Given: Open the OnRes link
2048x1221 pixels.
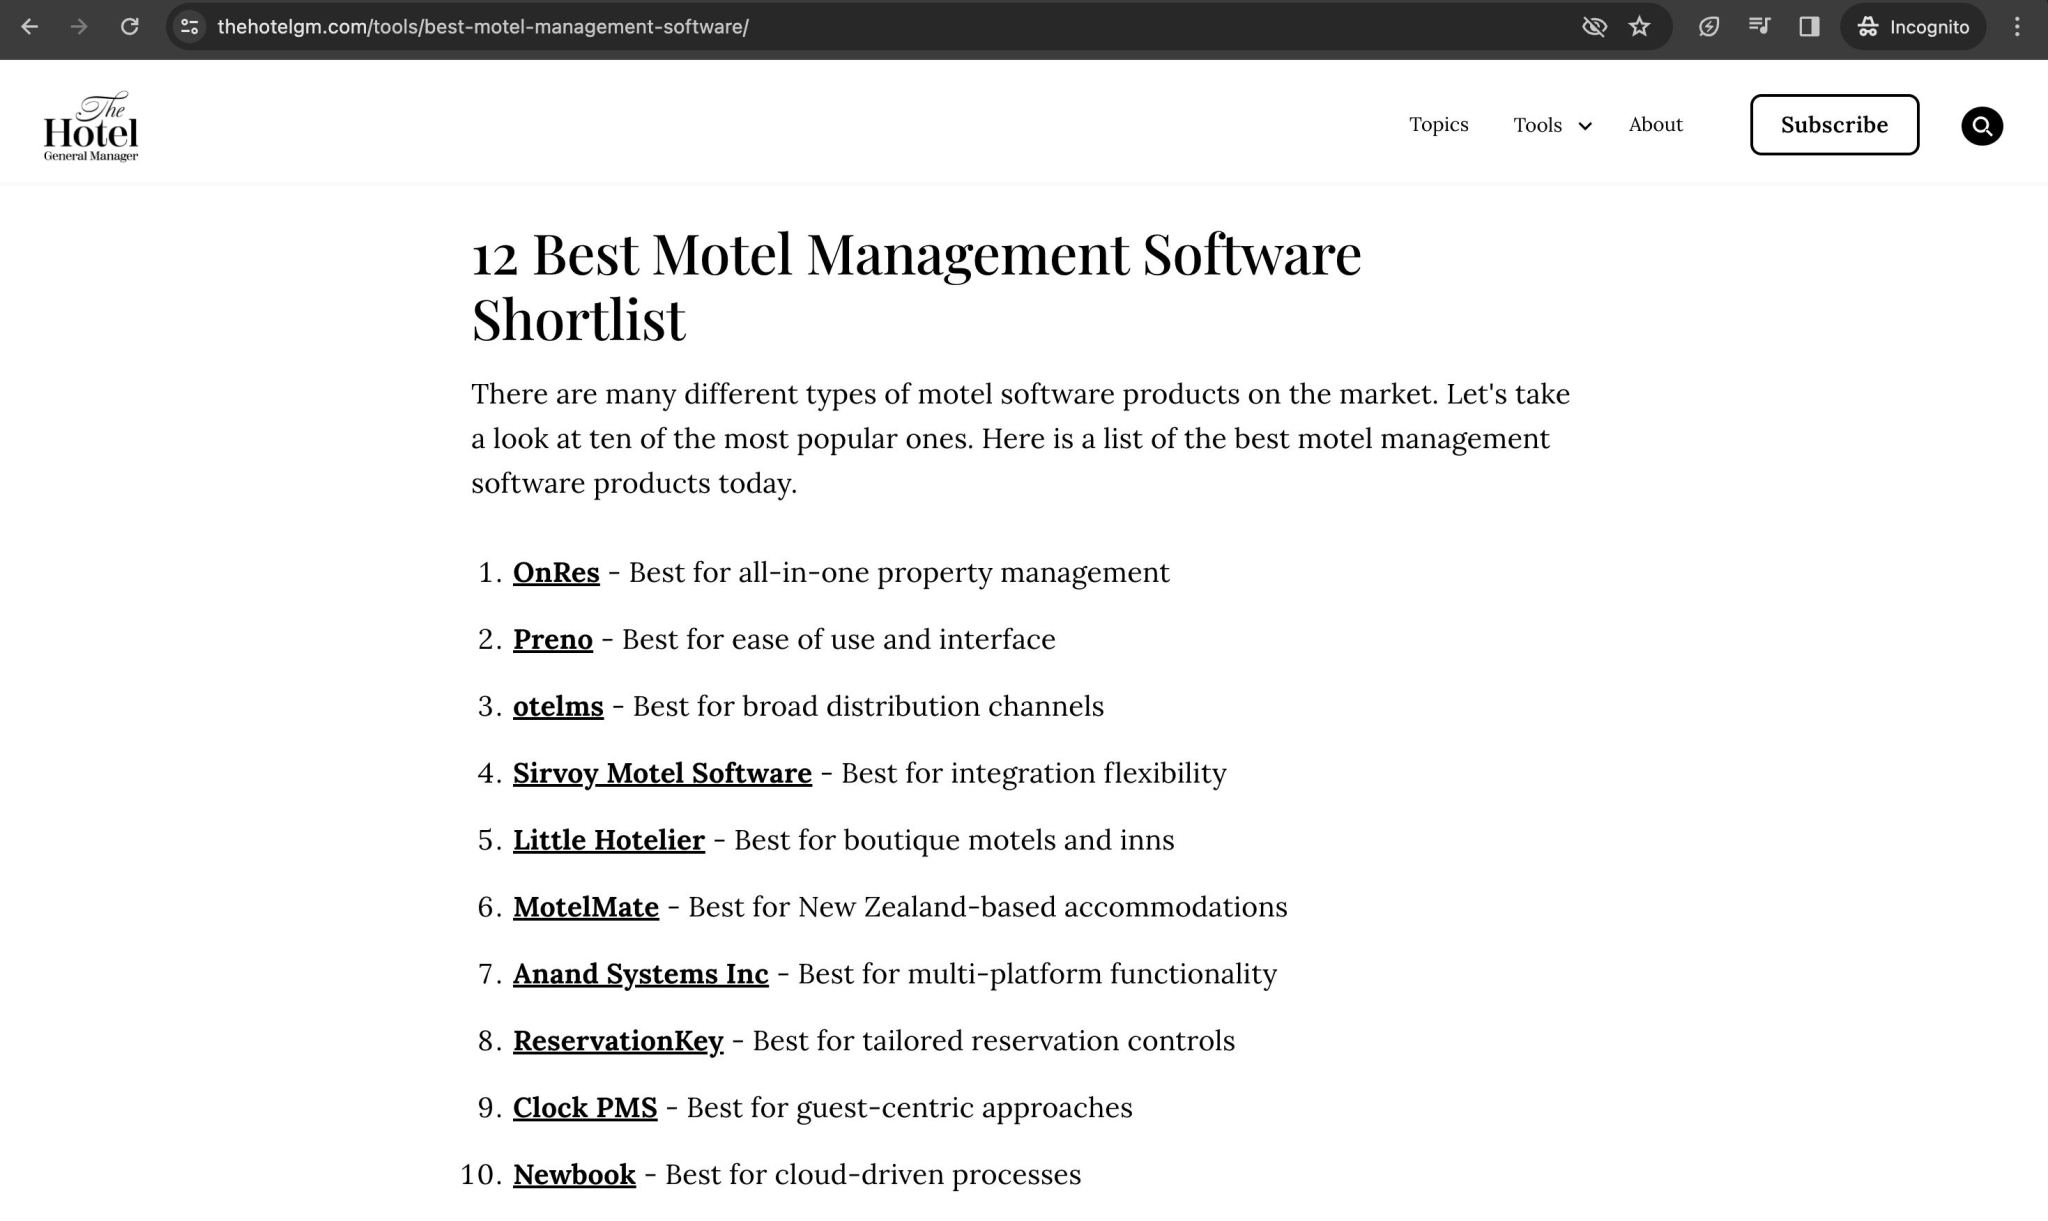Looking at the screenshot, I should pyautogui.click(x=555, y=572).
